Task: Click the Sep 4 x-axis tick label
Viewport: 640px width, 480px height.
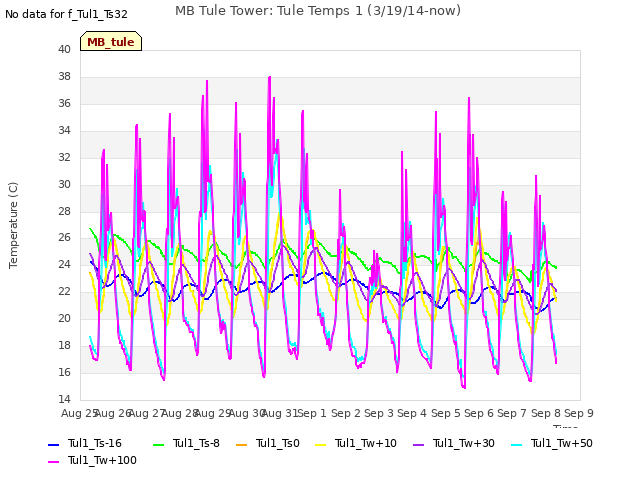Action: 412,413
